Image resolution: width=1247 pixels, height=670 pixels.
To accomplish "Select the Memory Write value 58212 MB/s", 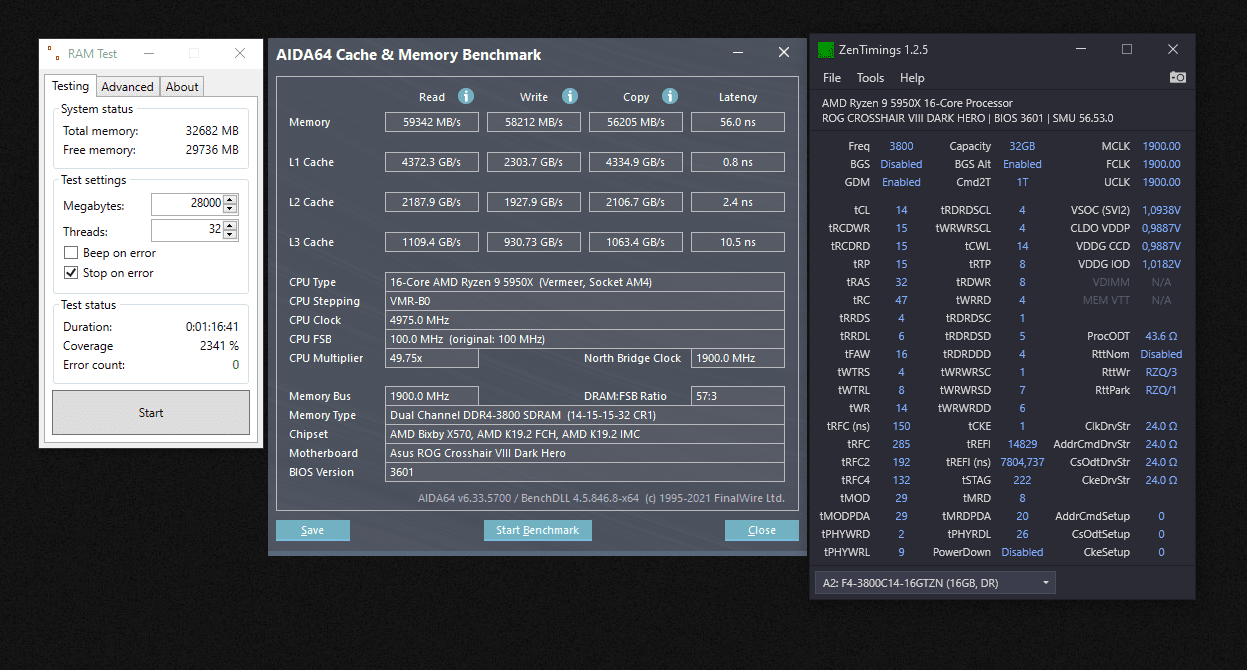I will [534, 122].
